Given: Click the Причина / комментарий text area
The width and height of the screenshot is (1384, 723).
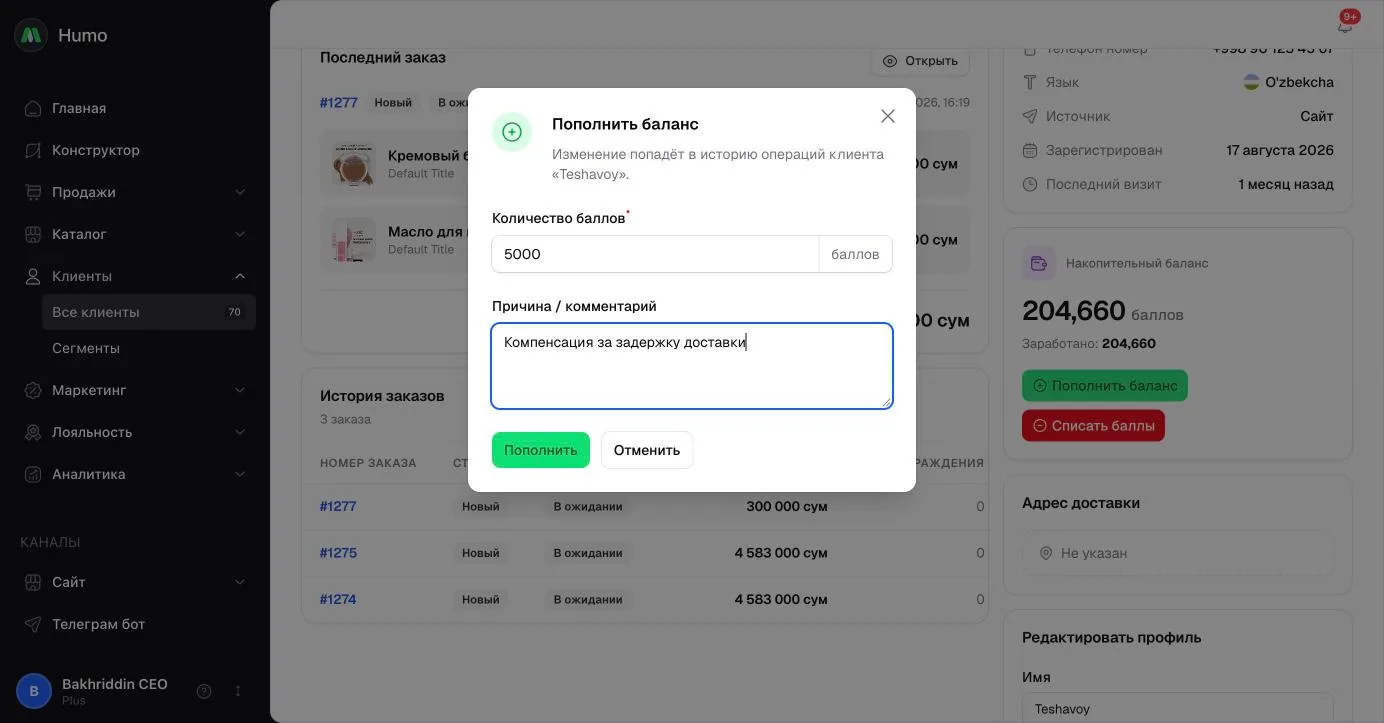Looking at the screenshot, I should [x=692, y=366].
